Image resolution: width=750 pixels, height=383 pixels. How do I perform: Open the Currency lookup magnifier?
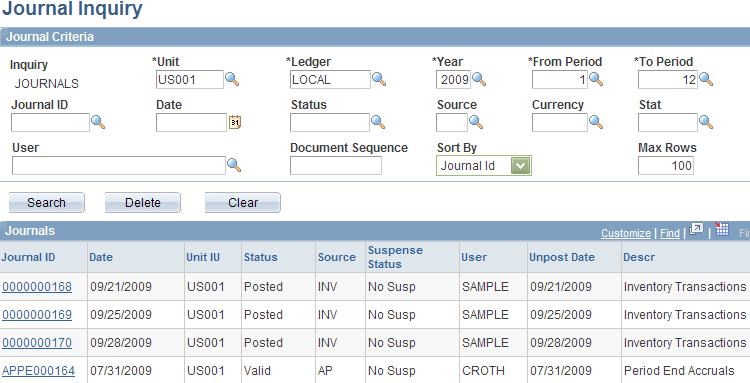[596, 122]
